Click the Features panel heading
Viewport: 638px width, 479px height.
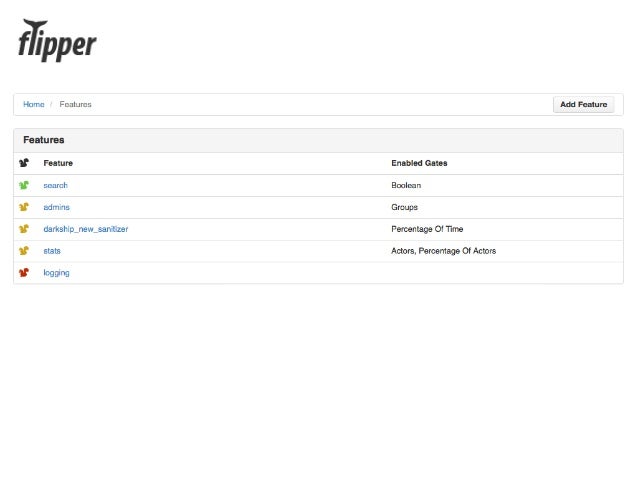click(x=44, y=140)
